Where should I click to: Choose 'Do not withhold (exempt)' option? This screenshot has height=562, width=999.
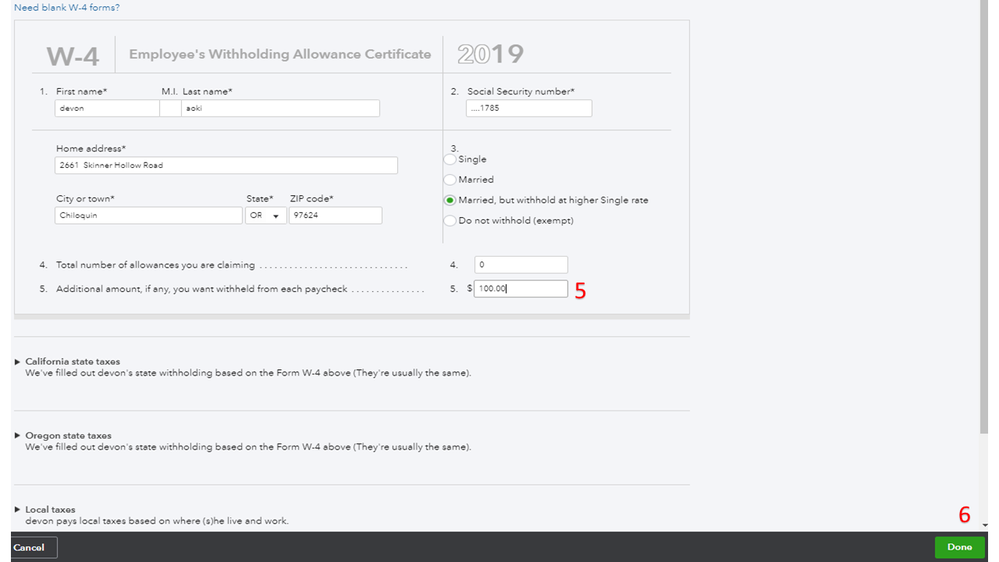[450, 221]
